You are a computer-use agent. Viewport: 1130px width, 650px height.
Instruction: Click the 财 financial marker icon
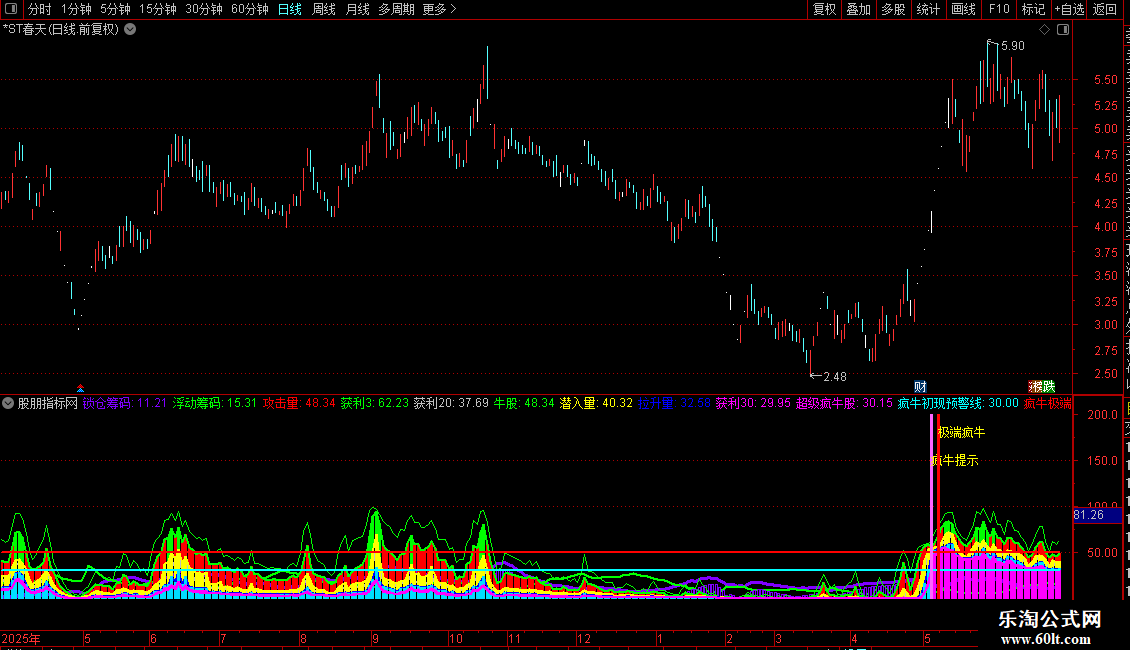coord(920,387)
